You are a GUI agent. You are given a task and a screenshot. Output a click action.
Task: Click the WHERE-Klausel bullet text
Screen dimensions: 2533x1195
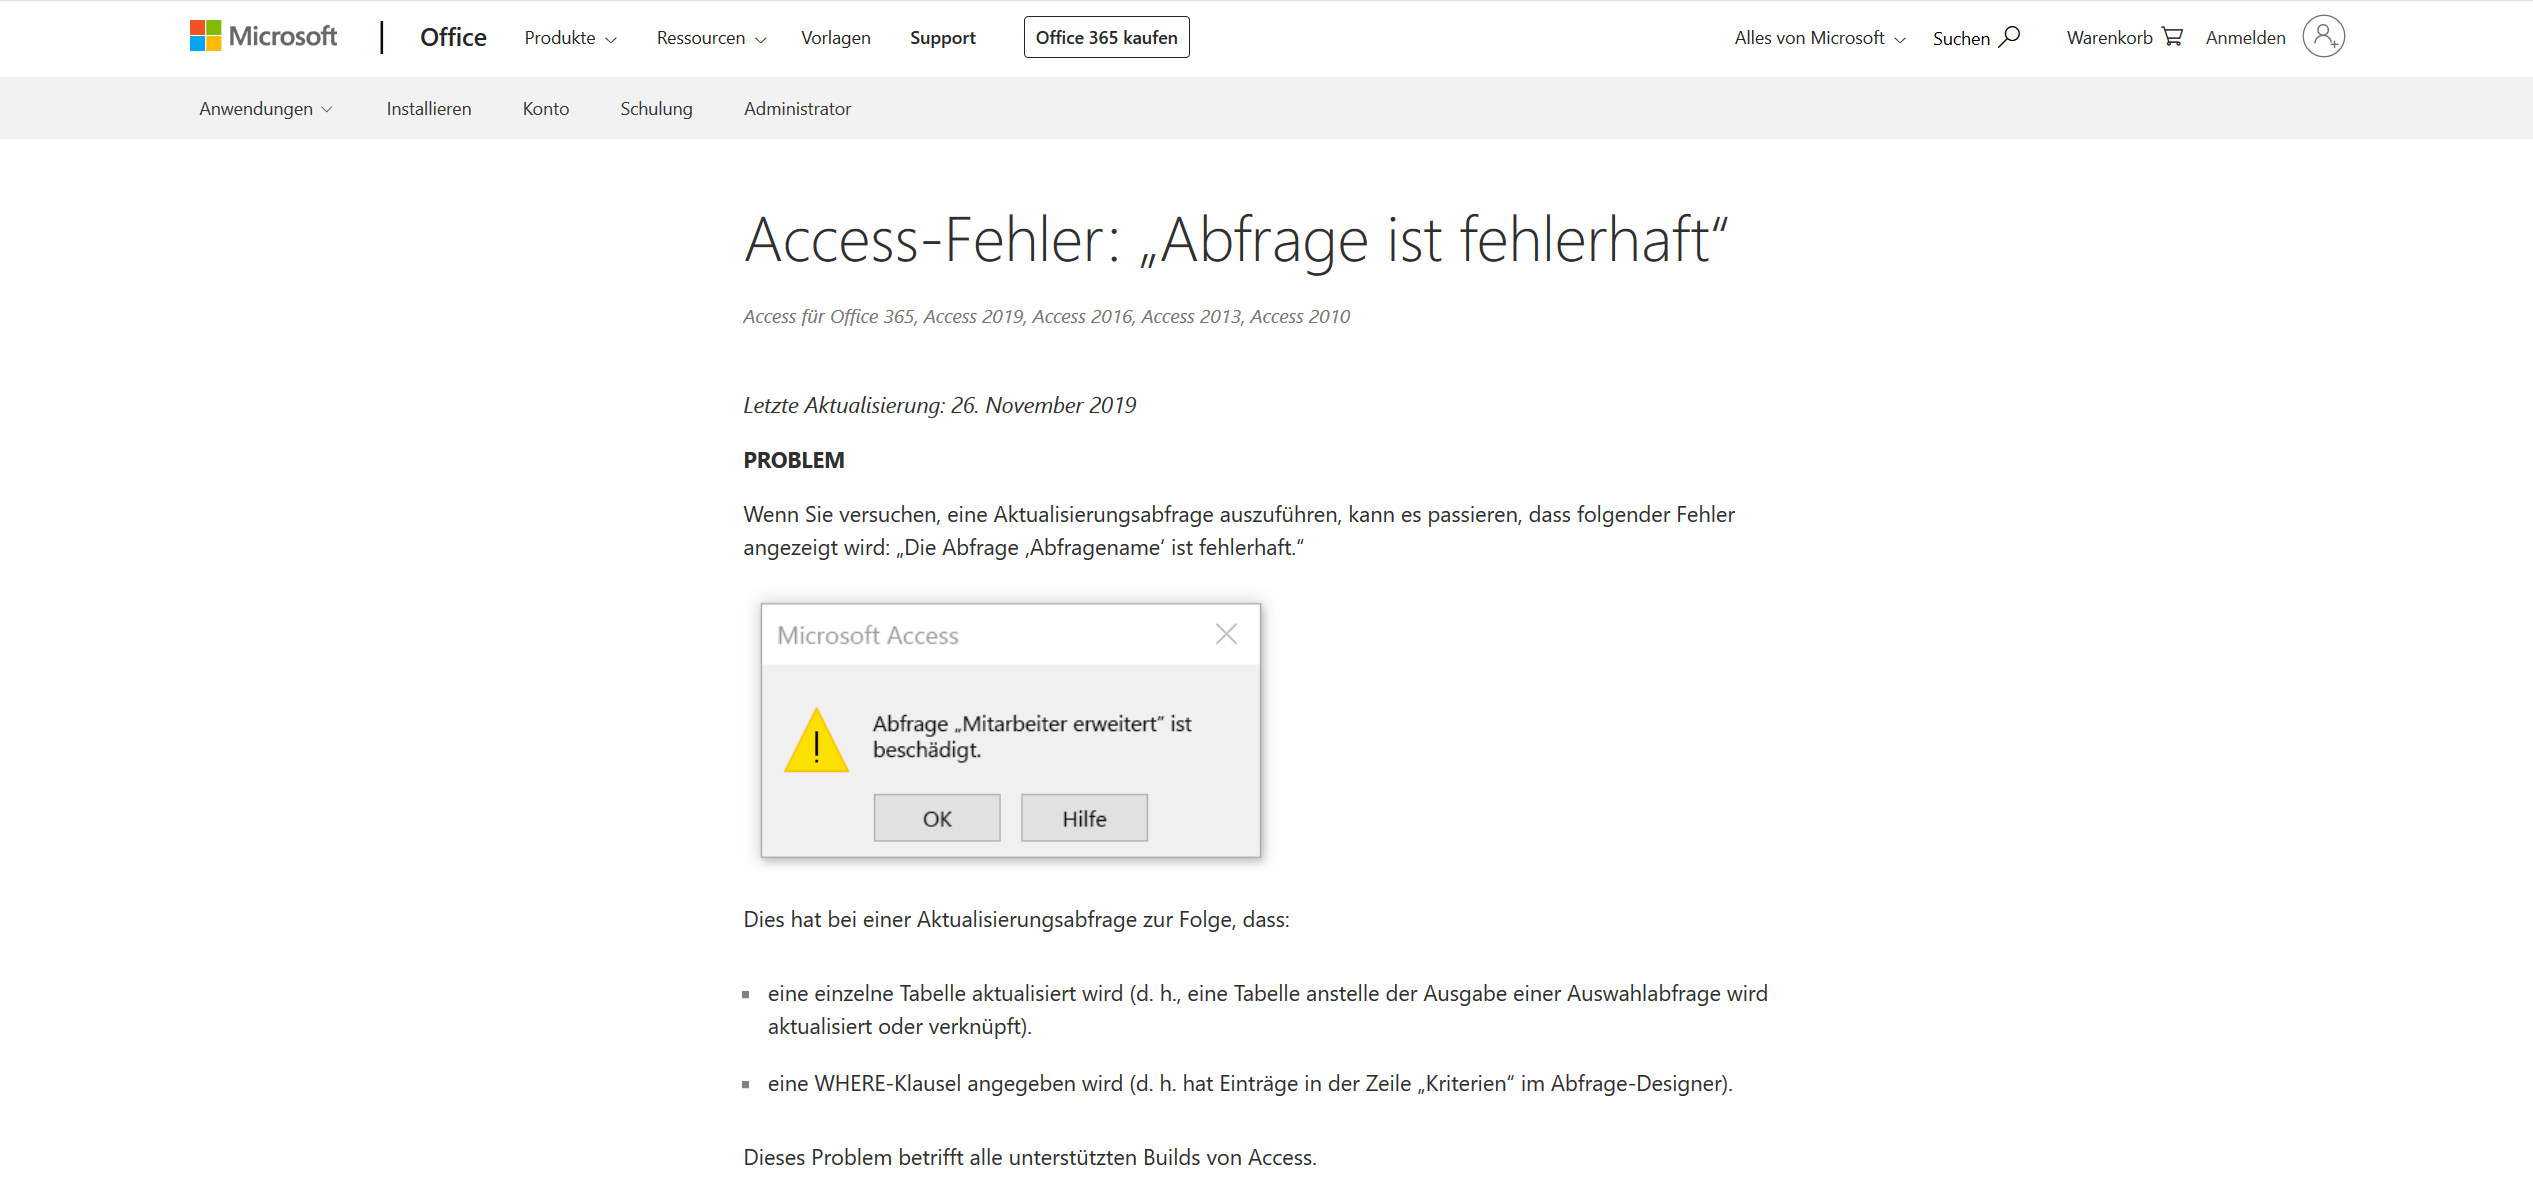[1250, 1083]
